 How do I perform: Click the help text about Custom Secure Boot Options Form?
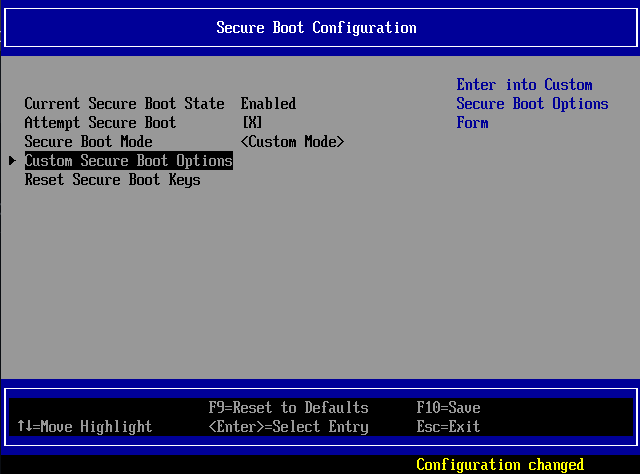[532, 104]
